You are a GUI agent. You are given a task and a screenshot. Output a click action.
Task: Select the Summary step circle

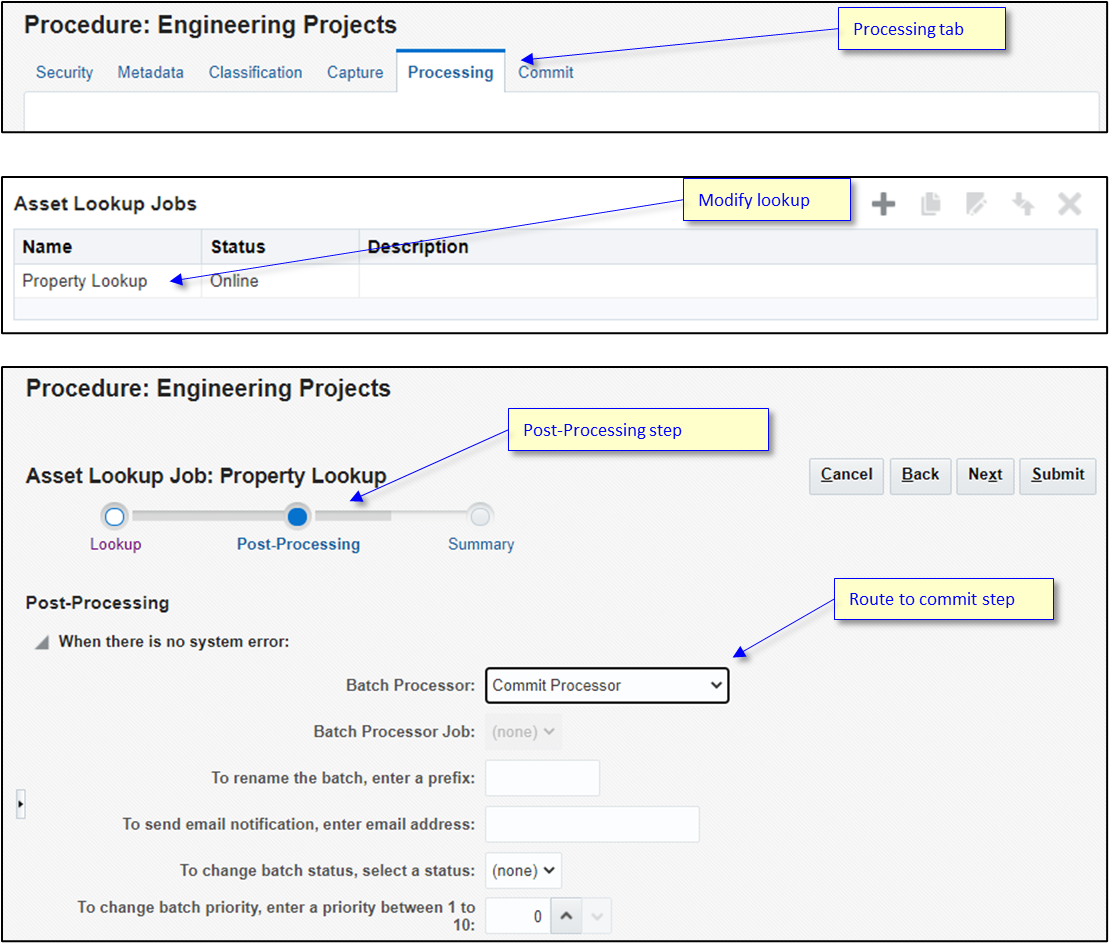(x=481, y=516)
